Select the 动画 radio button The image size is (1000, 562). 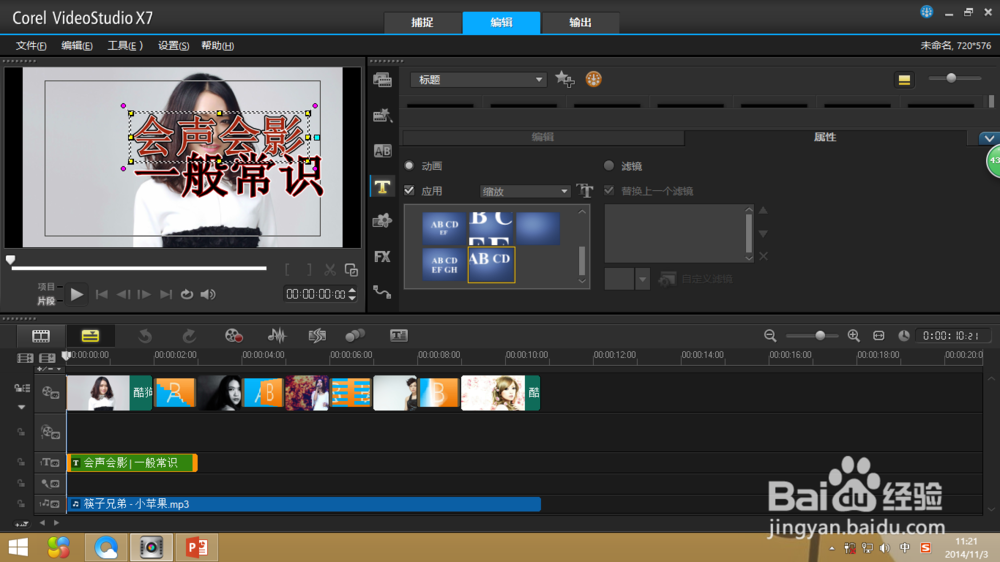pos(409,166)
